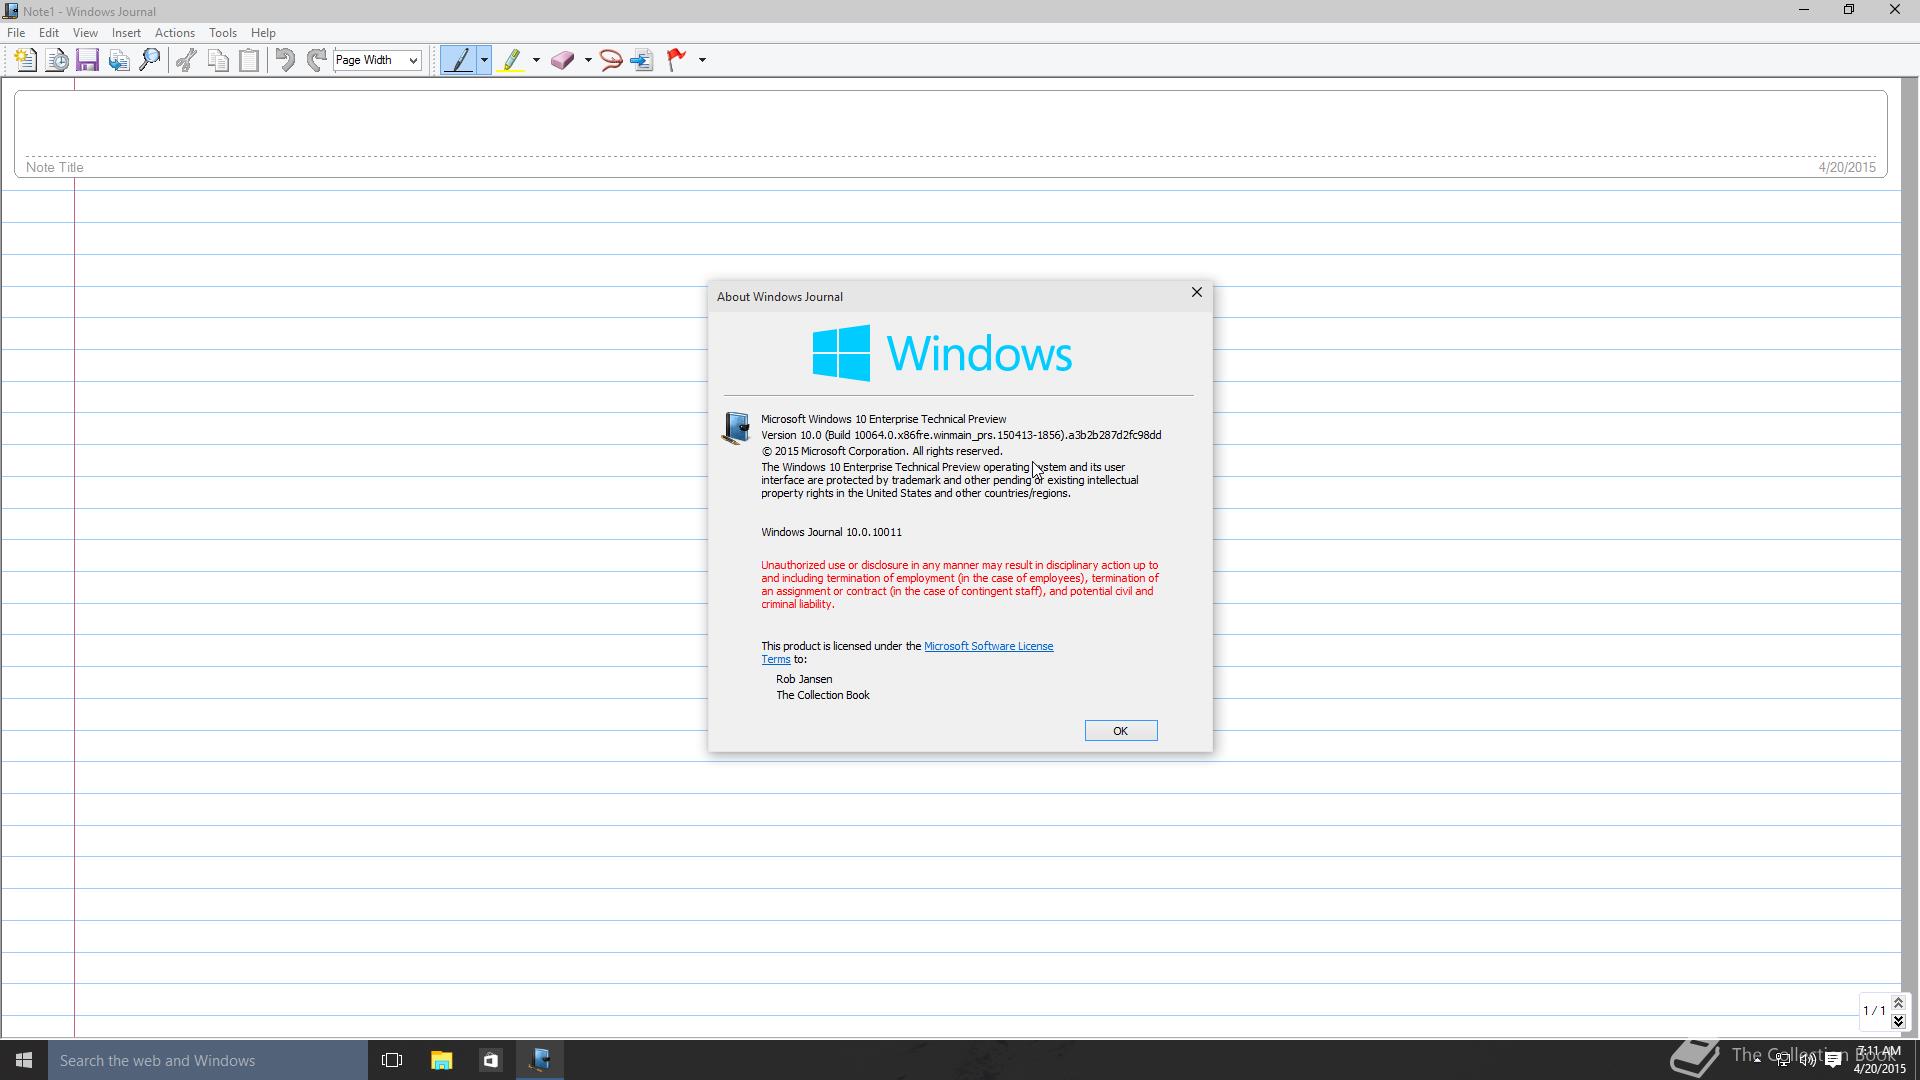The height and width of the screenshot is (1080, 1920).
Task: Click the 4/20/2015 date in note header
Action: pos(1847,167)
